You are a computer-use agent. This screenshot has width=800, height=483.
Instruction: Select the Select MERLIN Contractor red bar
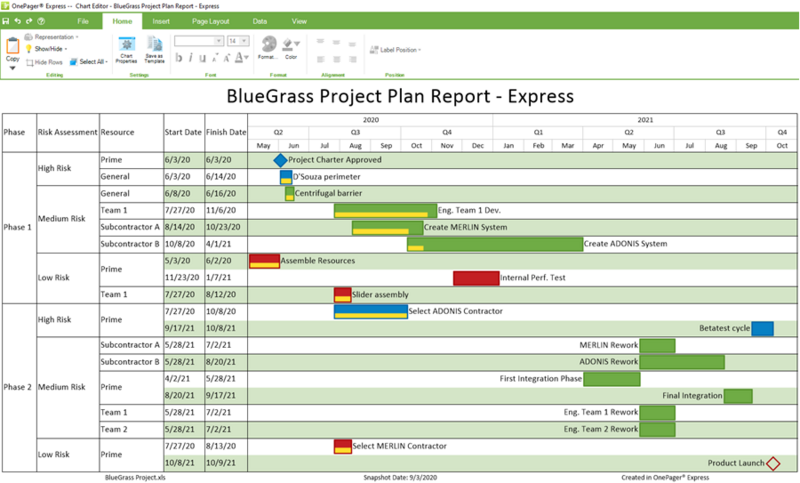coord(343,447)
